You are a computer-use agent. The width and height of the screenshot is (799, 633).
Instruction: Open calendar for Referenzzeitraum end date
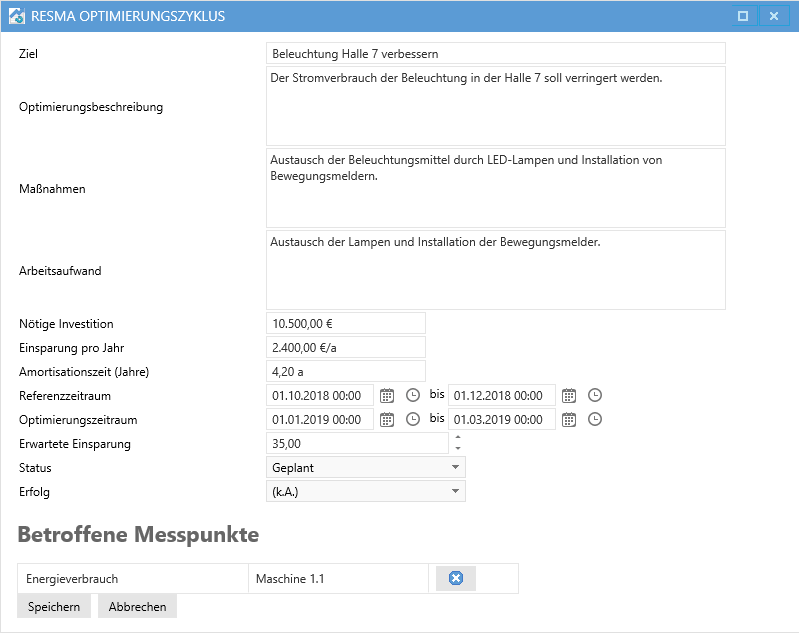click(569, 395)
